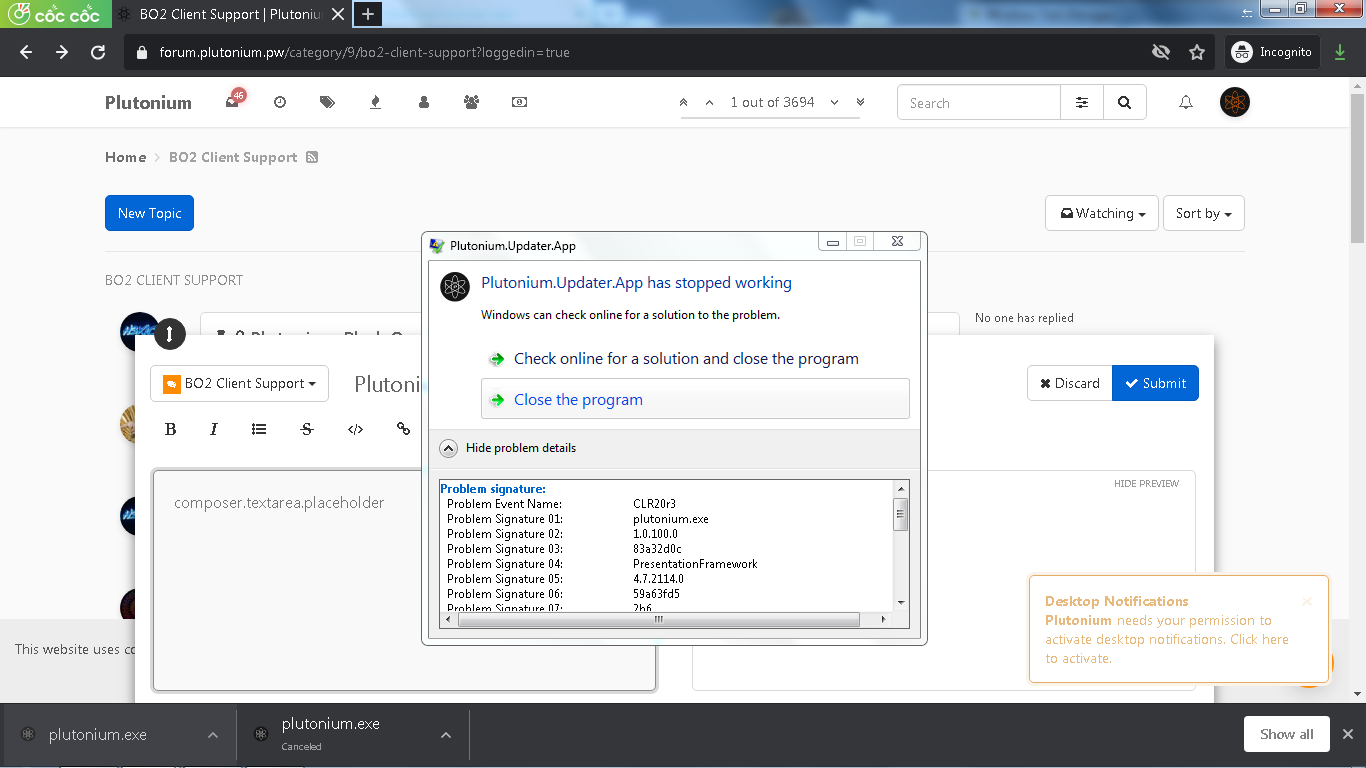Toggle bold formatting in the composer

(x=170, y=429)
